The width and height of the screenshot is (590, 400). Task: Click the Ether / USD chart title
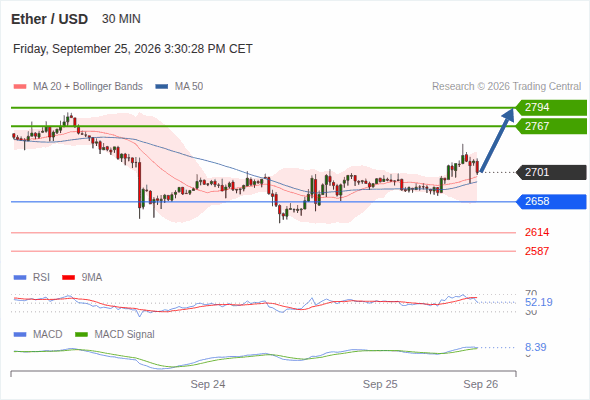[49, 19]
